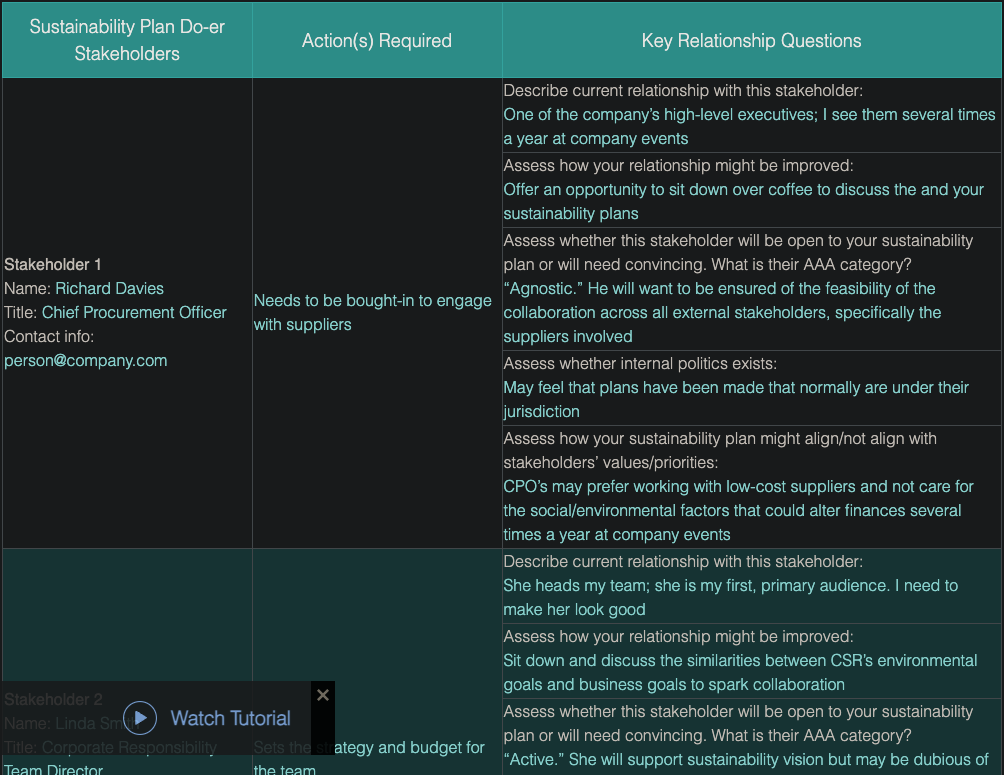Click the 'May feel that plans have been made' answer
The width and height of the screenshot is (1004, 775).
(x=736, y=399)
